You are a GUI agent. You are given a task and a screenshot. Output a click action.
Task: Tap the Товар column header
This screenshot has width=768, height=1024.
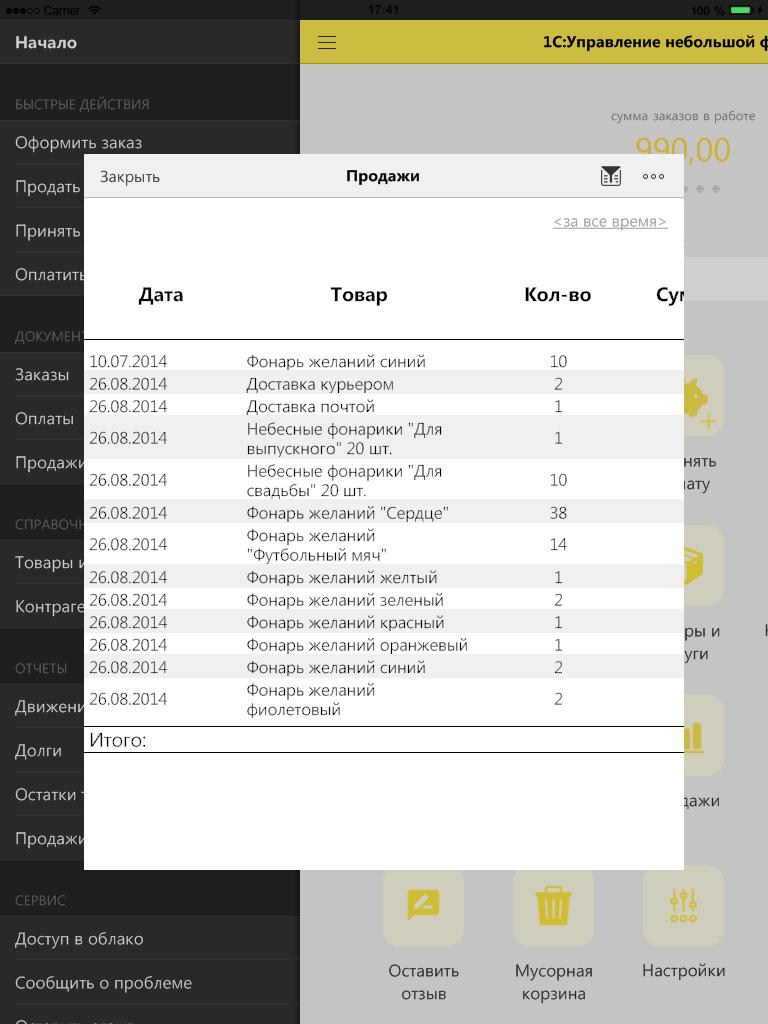(x=359, y=295)
